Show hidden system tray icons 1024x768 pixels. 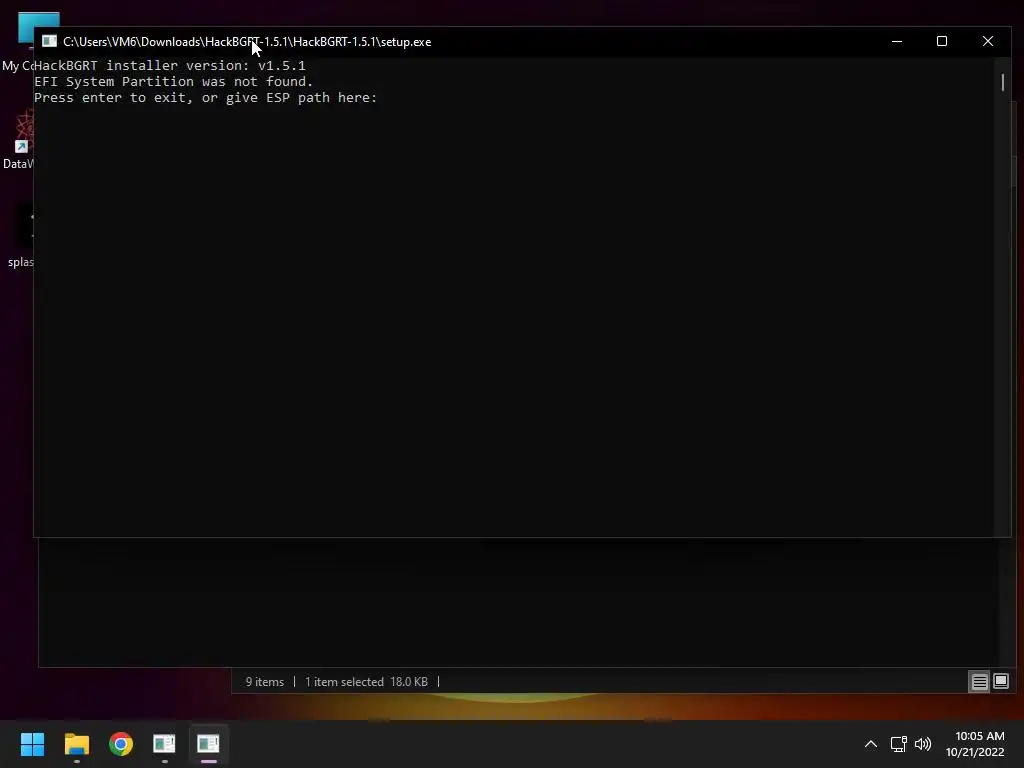tap(871, 744)
